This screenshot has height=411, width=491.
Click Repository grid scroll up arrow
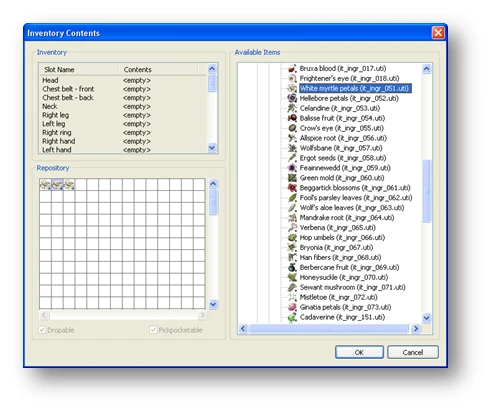click(x=213, y=184)
